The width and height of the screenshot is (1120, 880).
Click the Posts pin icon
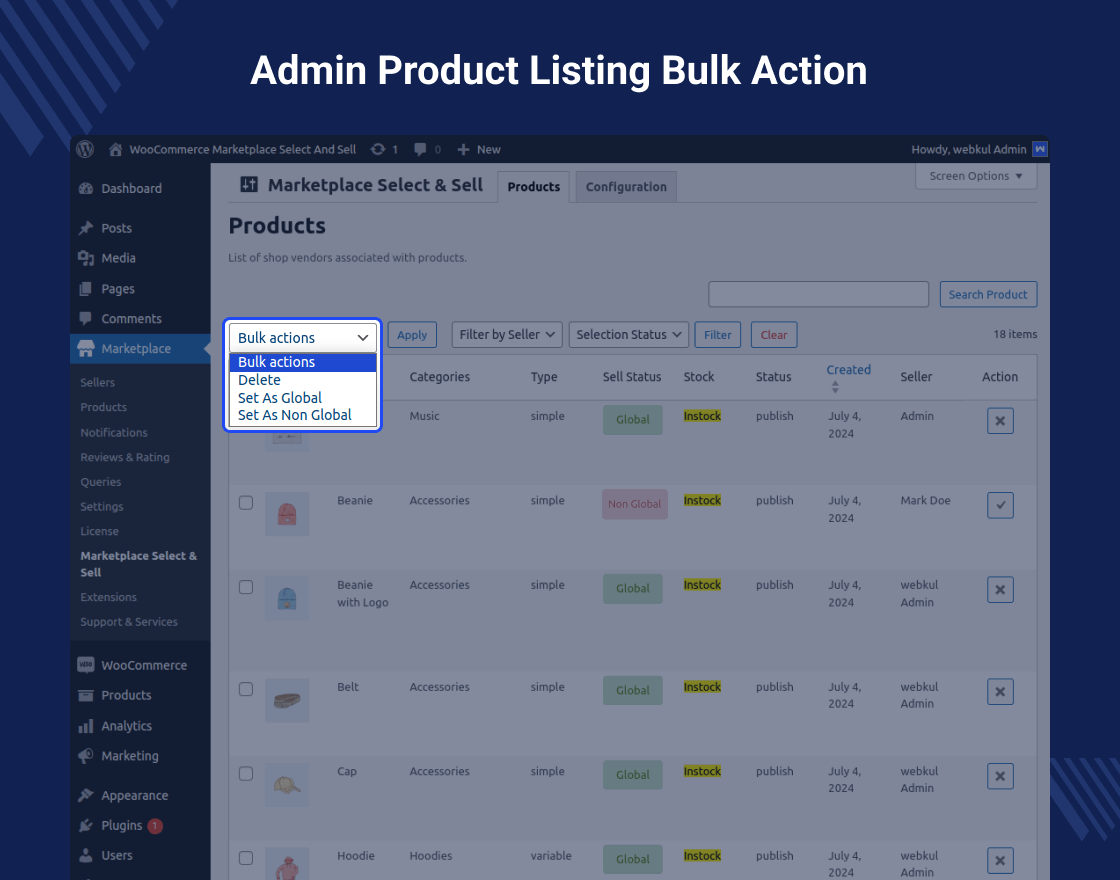click(x=86, y=228)
